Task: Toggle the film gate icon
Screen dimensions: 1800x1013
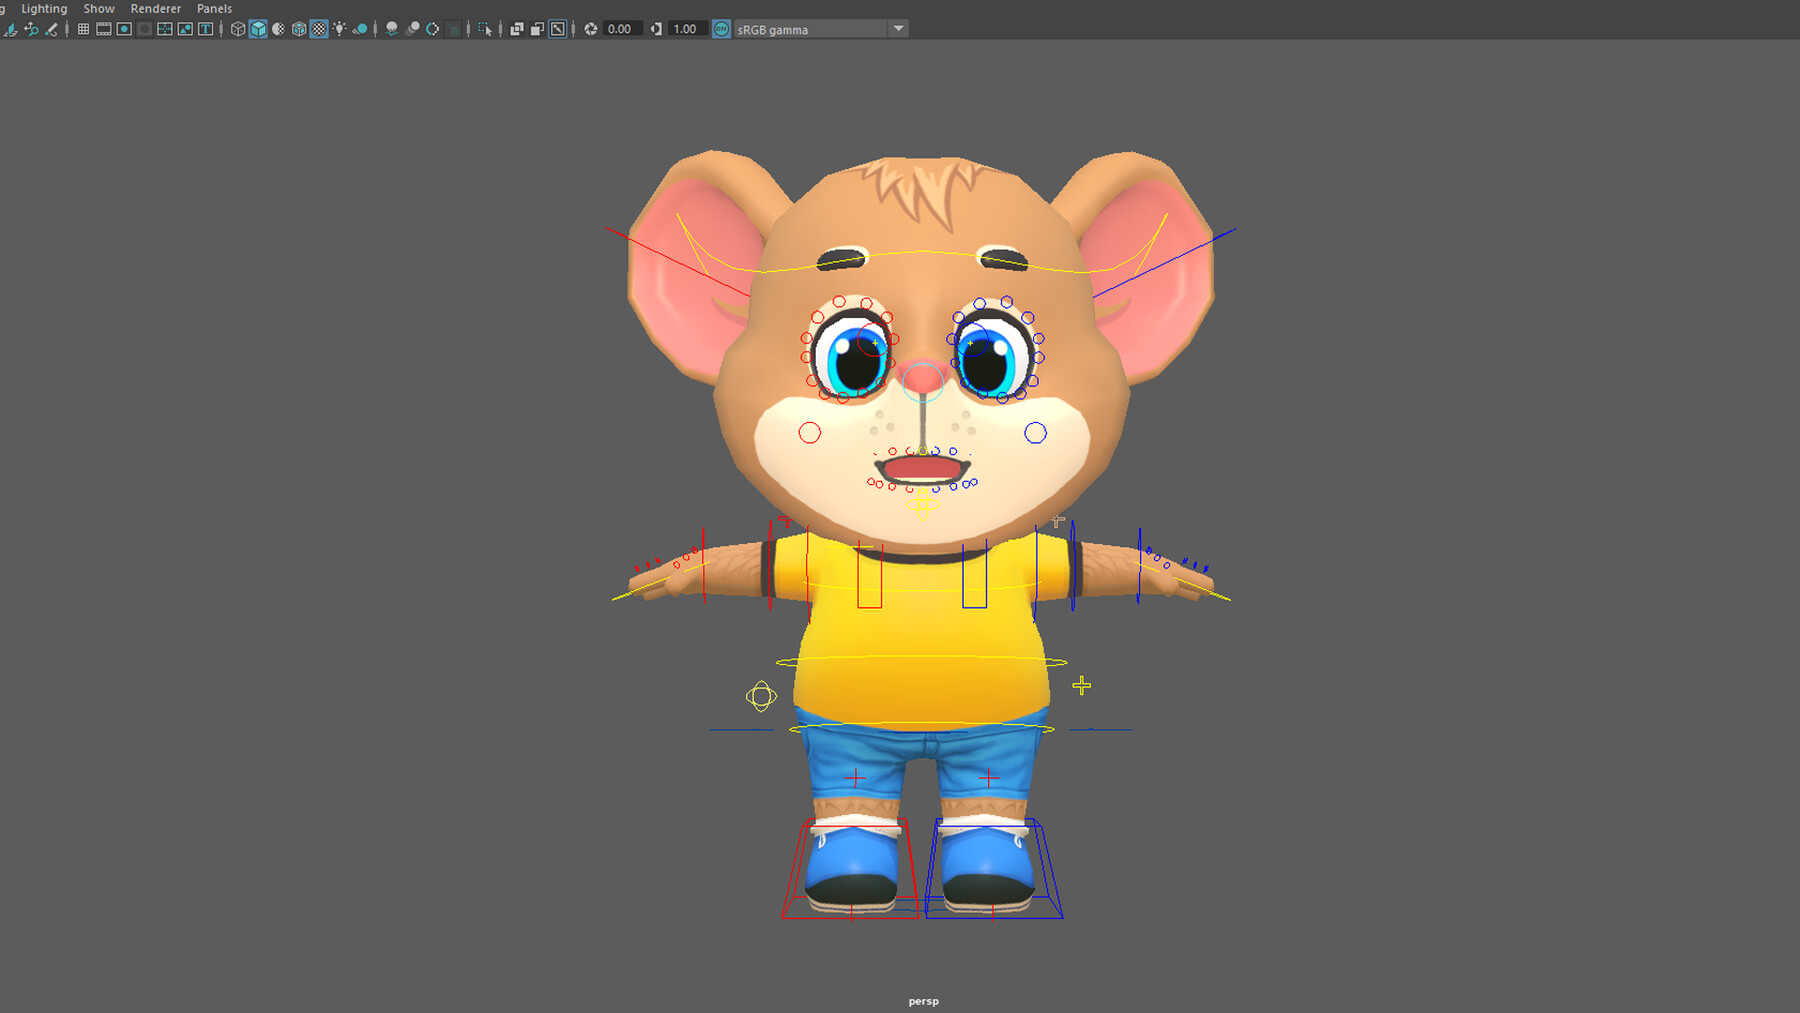Action: pos(103,29)
